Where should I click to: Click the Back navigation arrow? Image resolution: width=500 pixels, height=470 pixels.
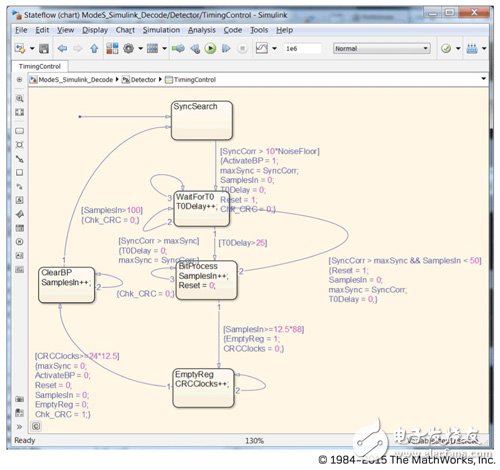(62, 49)
